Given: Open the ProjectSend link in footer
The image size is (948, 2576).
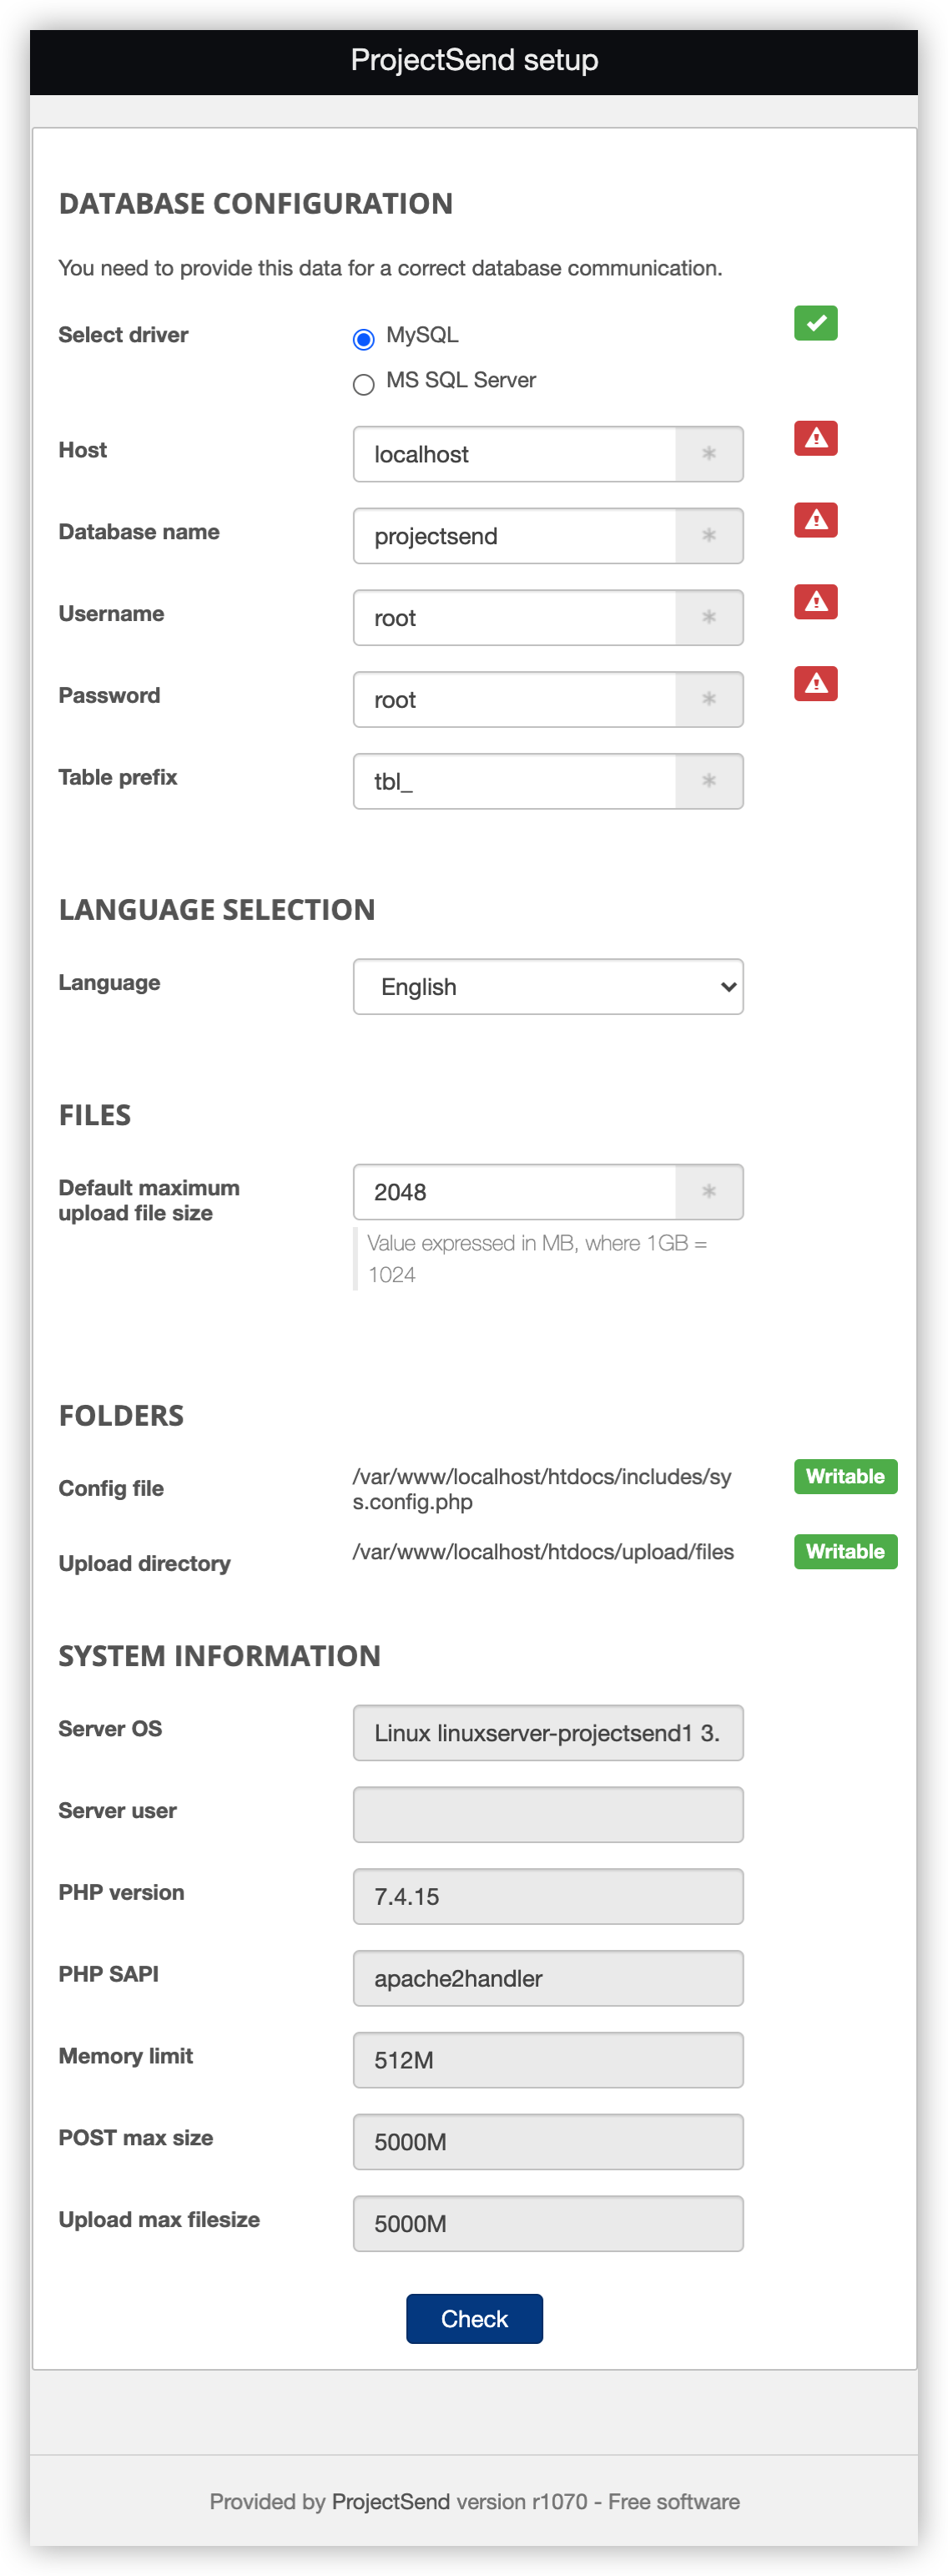Looking at the screenshot, I should coord(390,2501).
